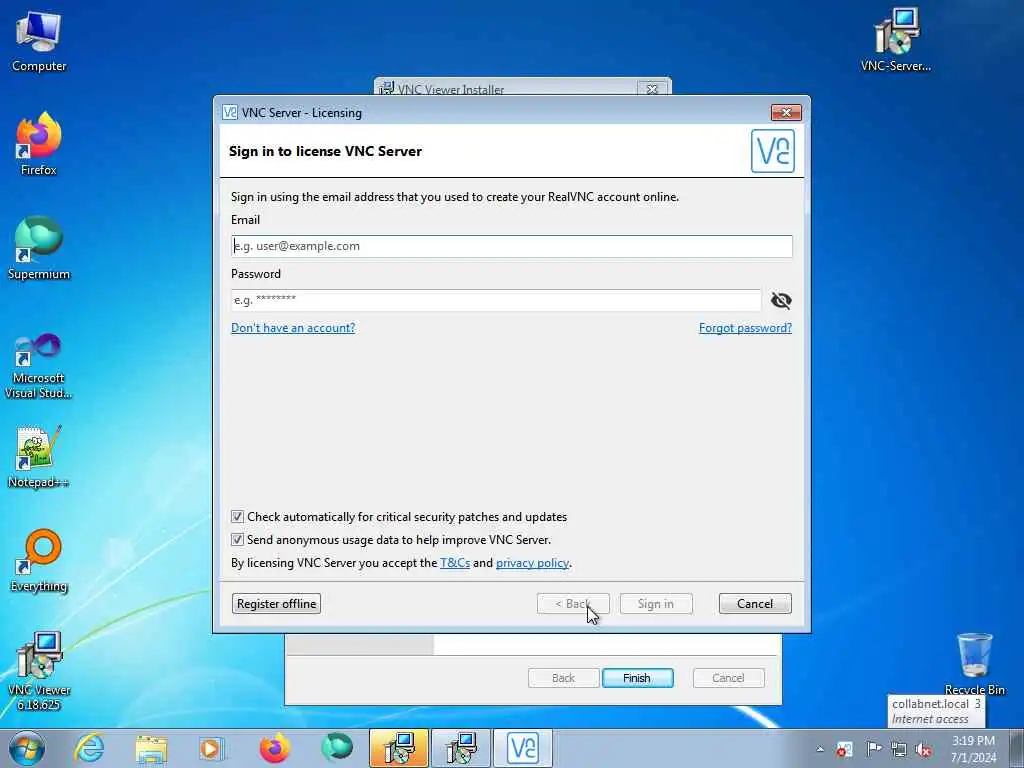Open the Notepad++ desktop shortcut

[39, 456]
